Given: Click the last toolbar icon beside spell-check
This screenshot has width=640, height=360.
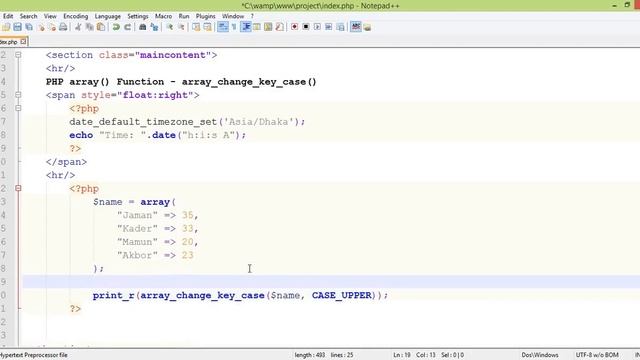Looking at the screenshot, I should point(367,27).
